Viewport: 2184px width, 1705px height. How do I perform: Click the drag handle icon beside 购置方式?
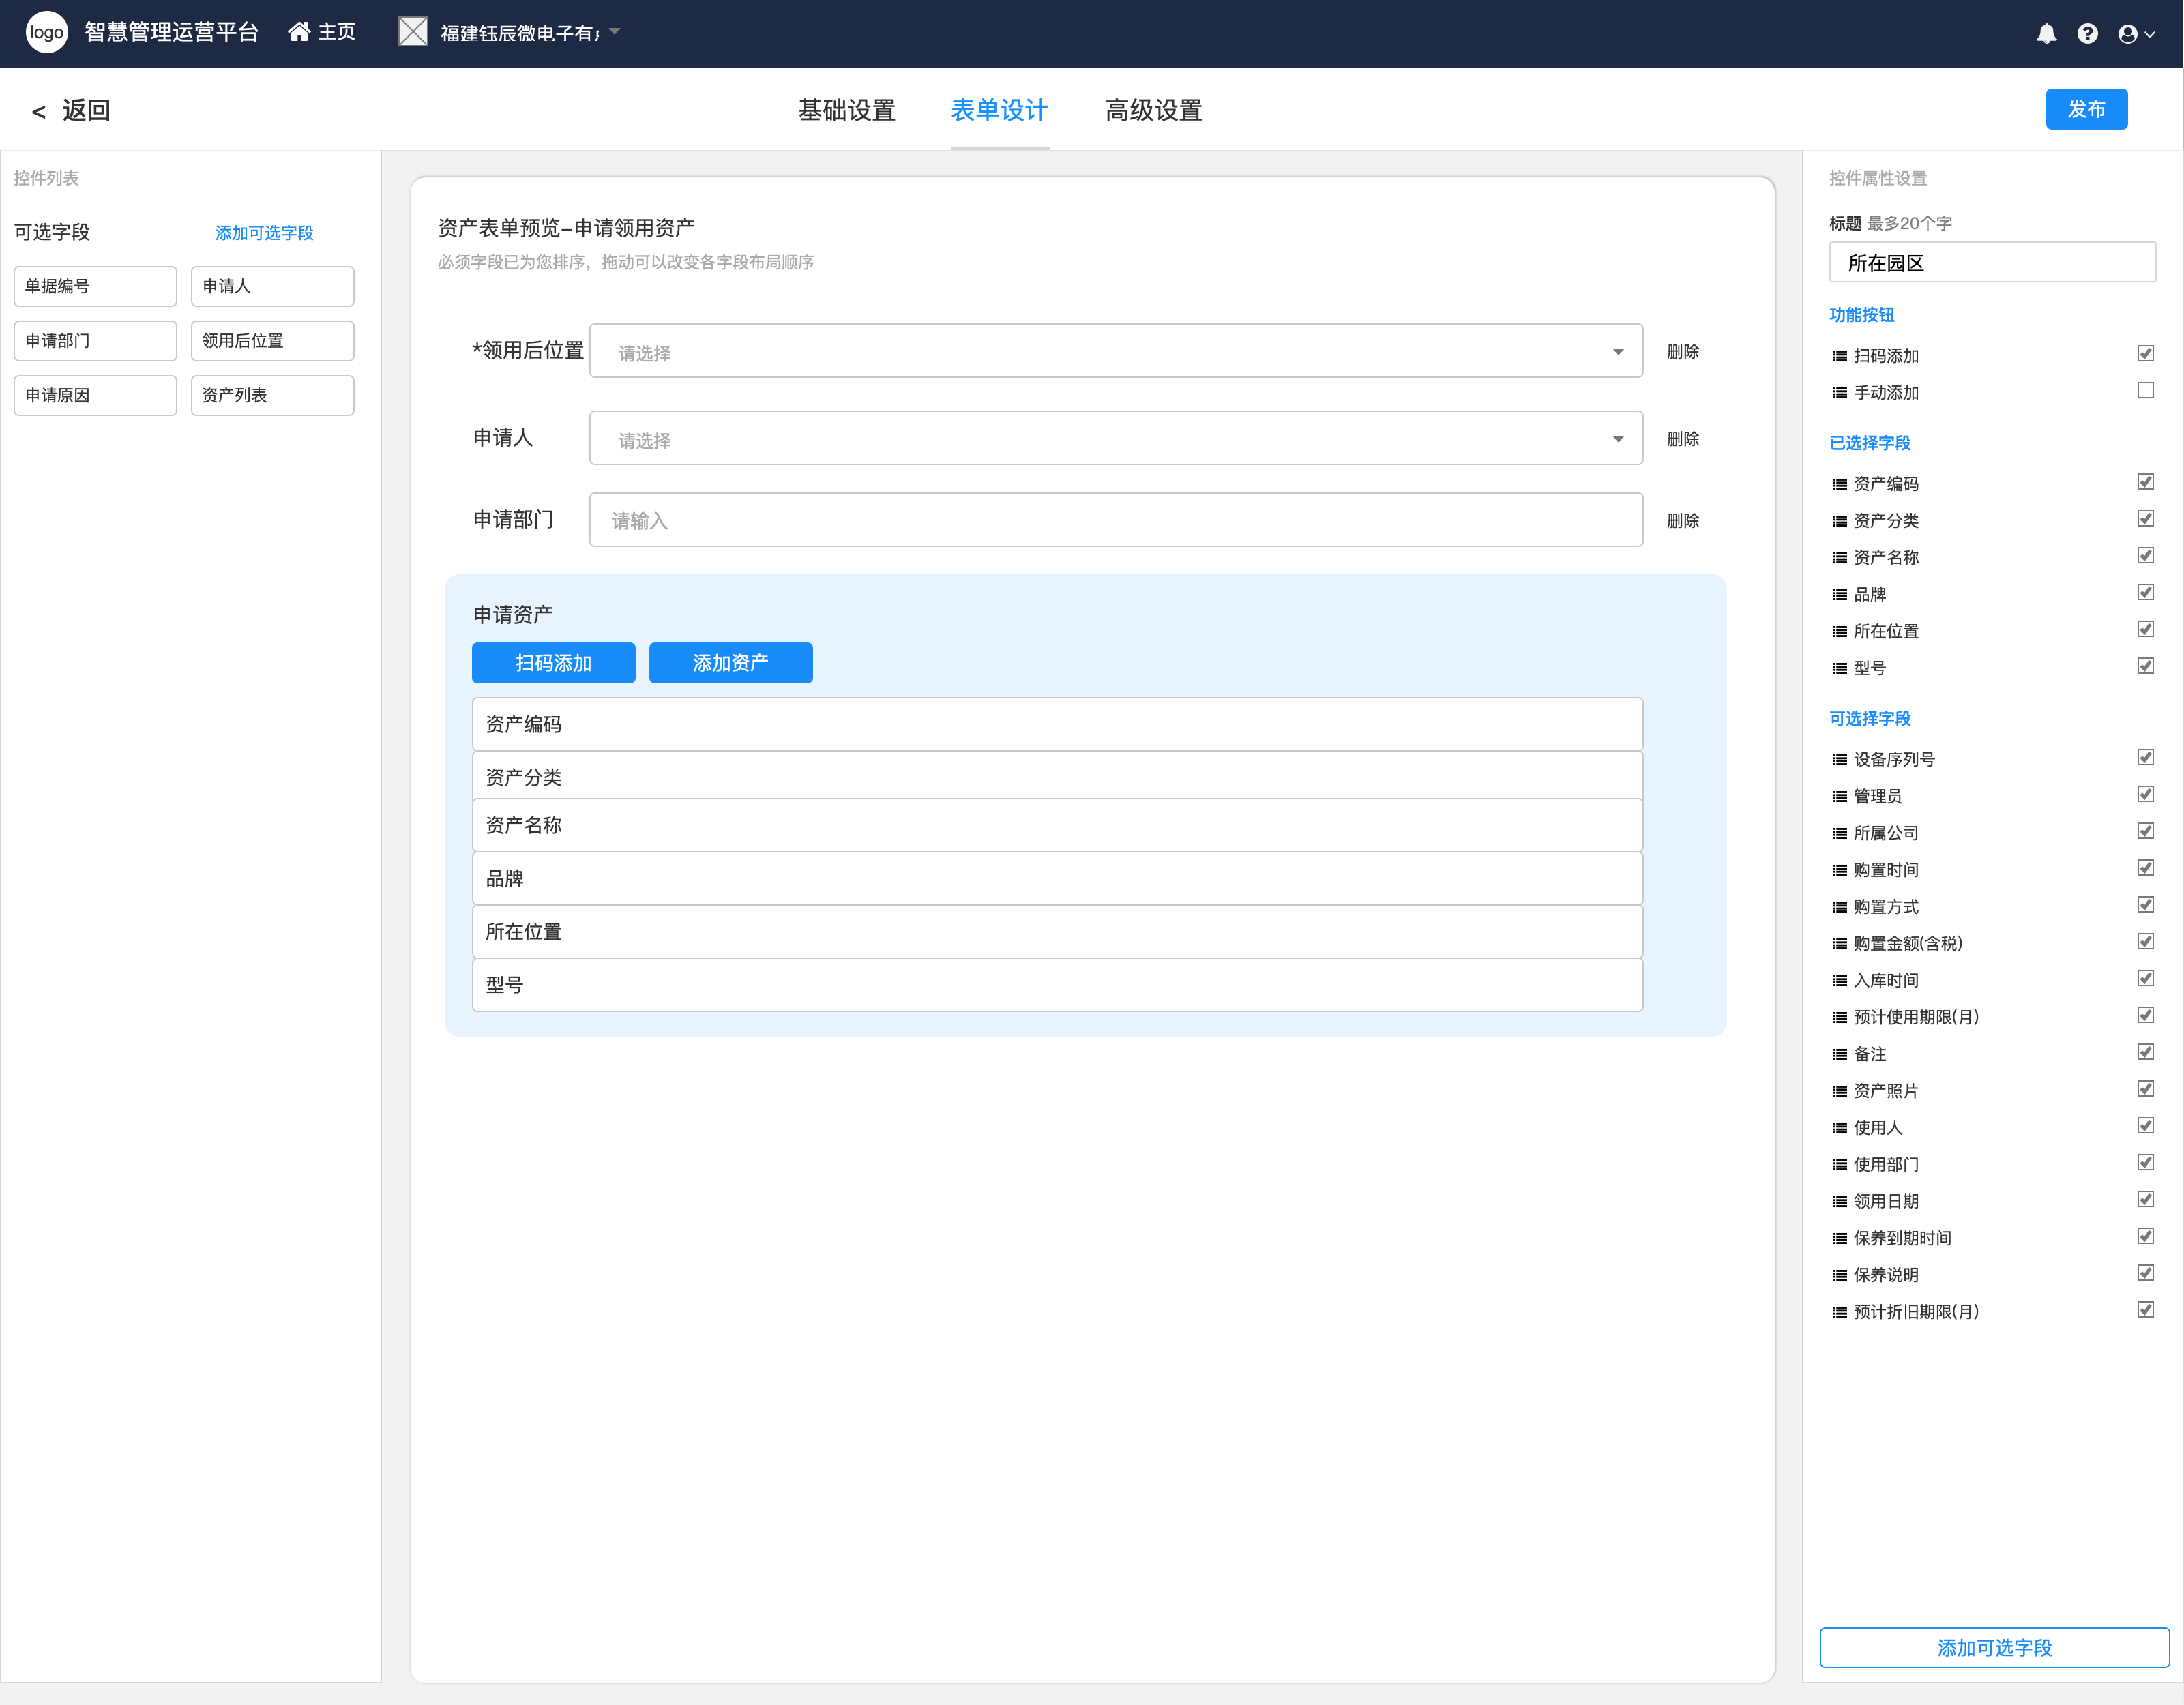[x=1839, y=907]
